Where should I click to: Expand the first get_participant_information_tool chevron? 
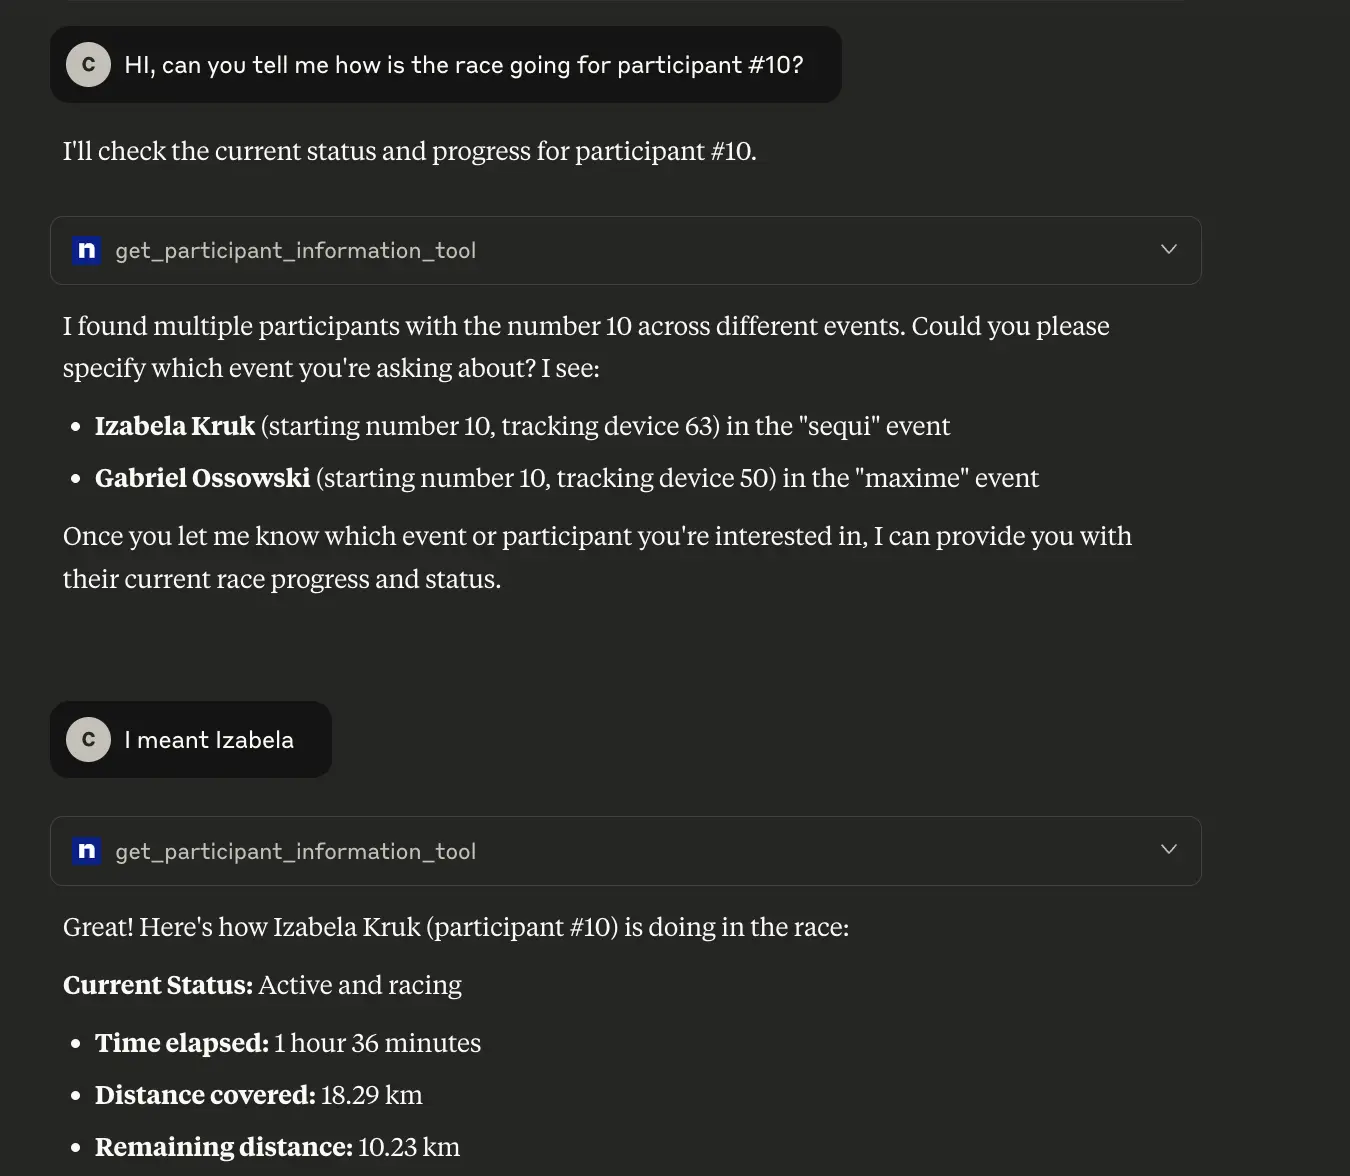coord(1168,249)
